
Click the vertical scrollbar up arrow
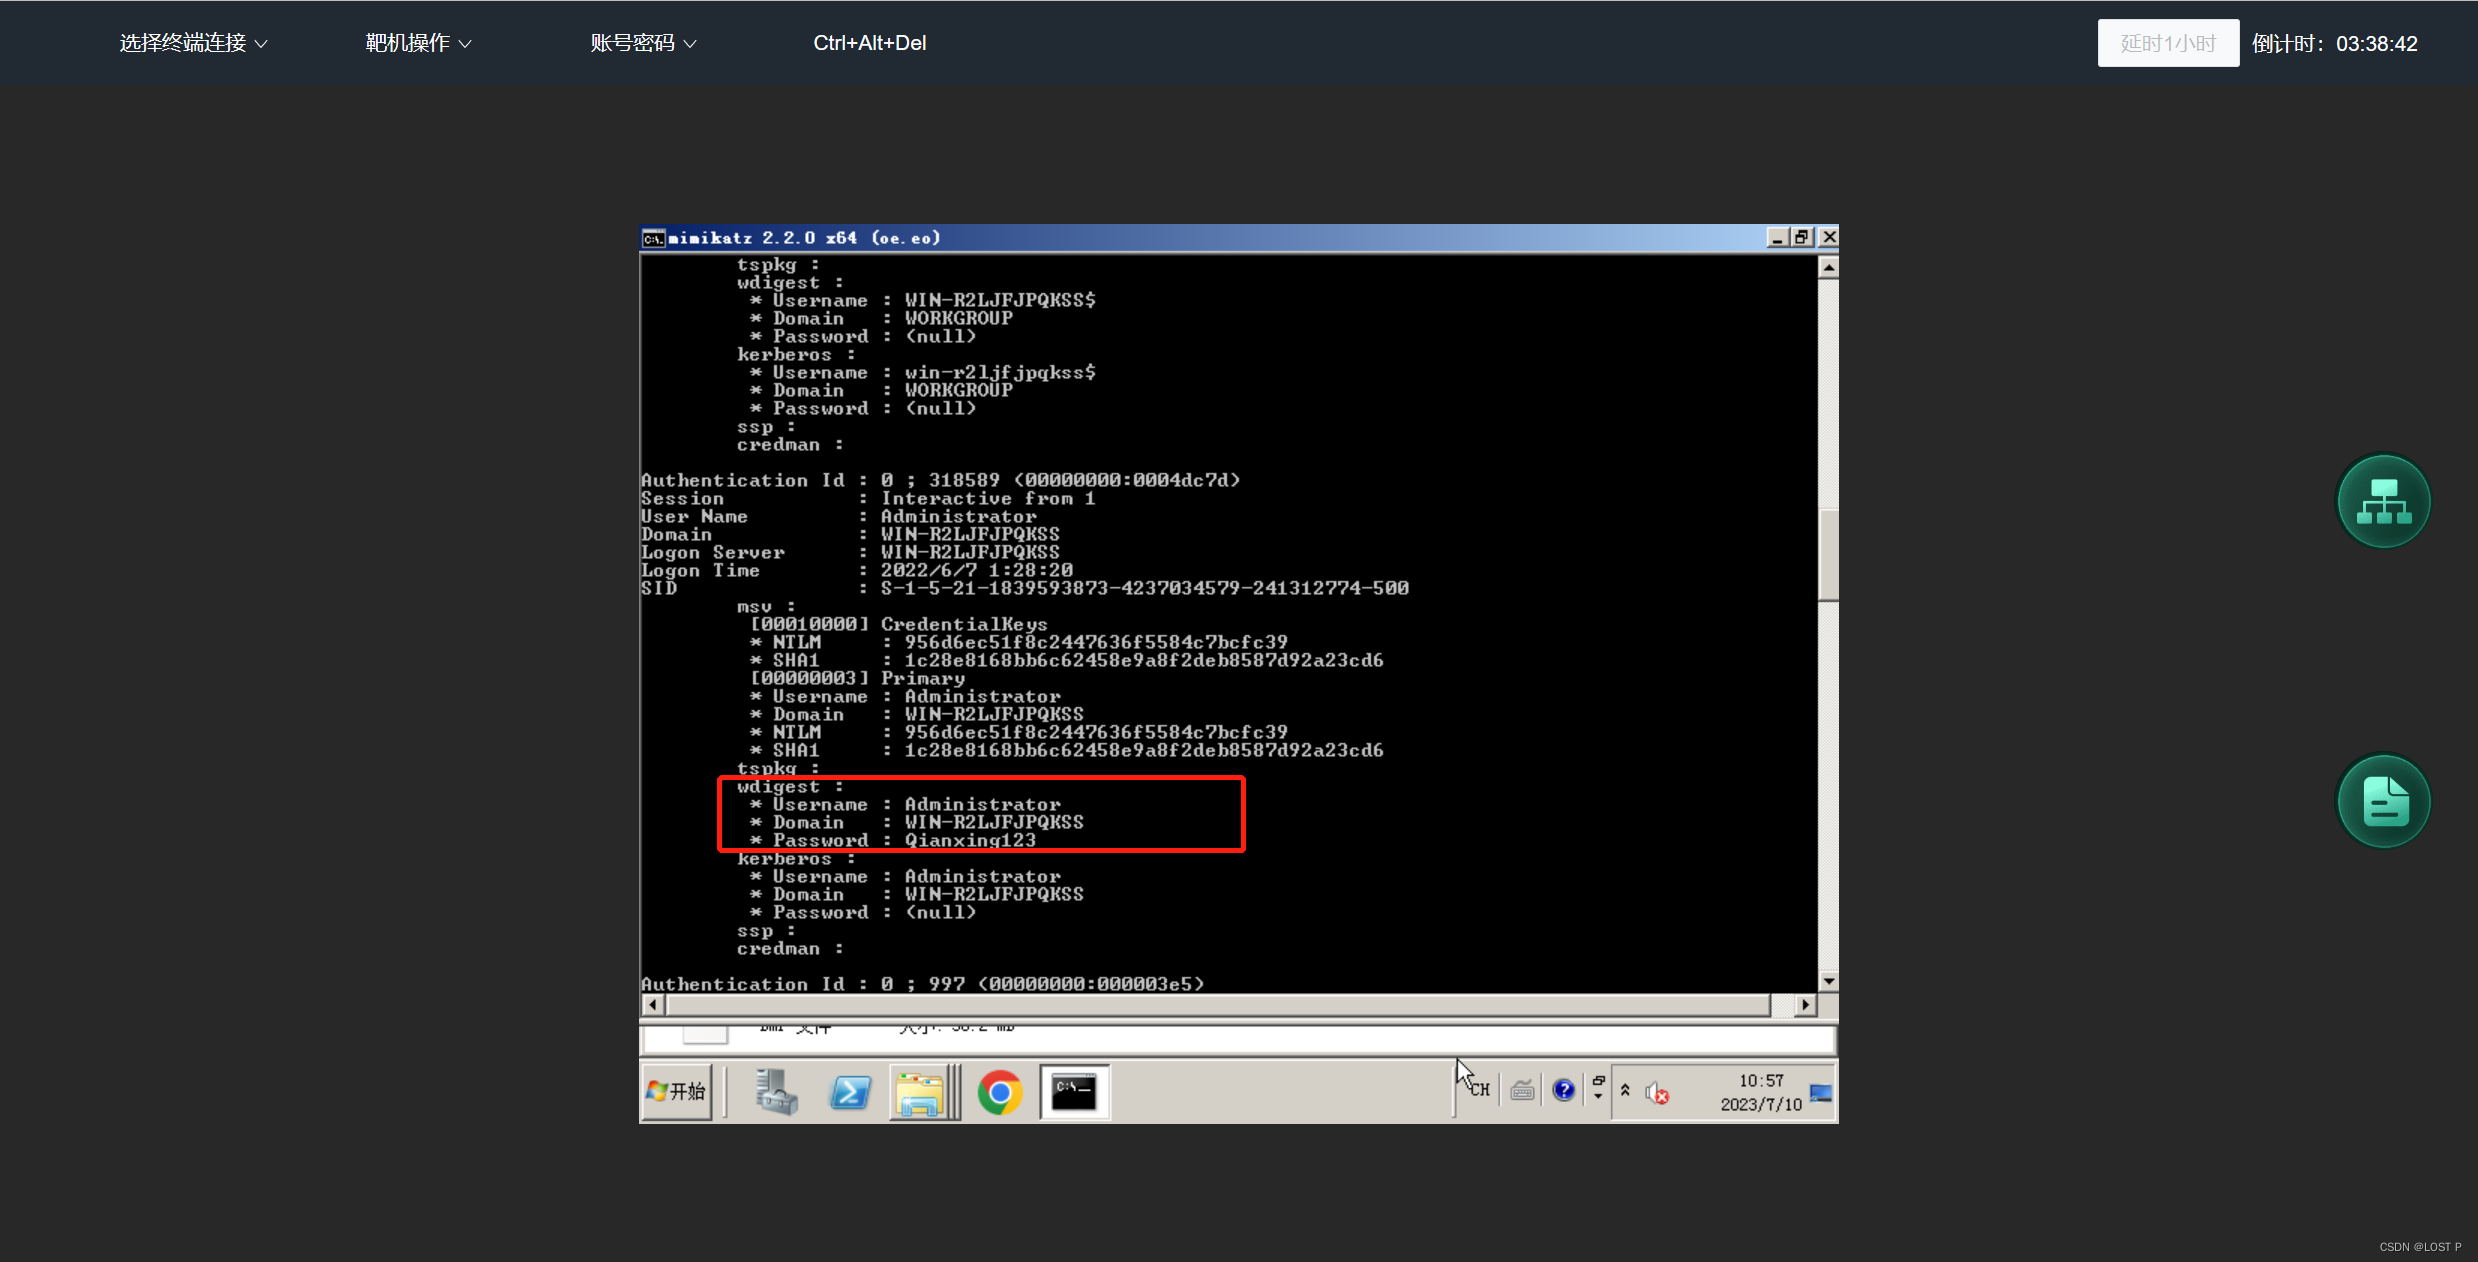1828,267
